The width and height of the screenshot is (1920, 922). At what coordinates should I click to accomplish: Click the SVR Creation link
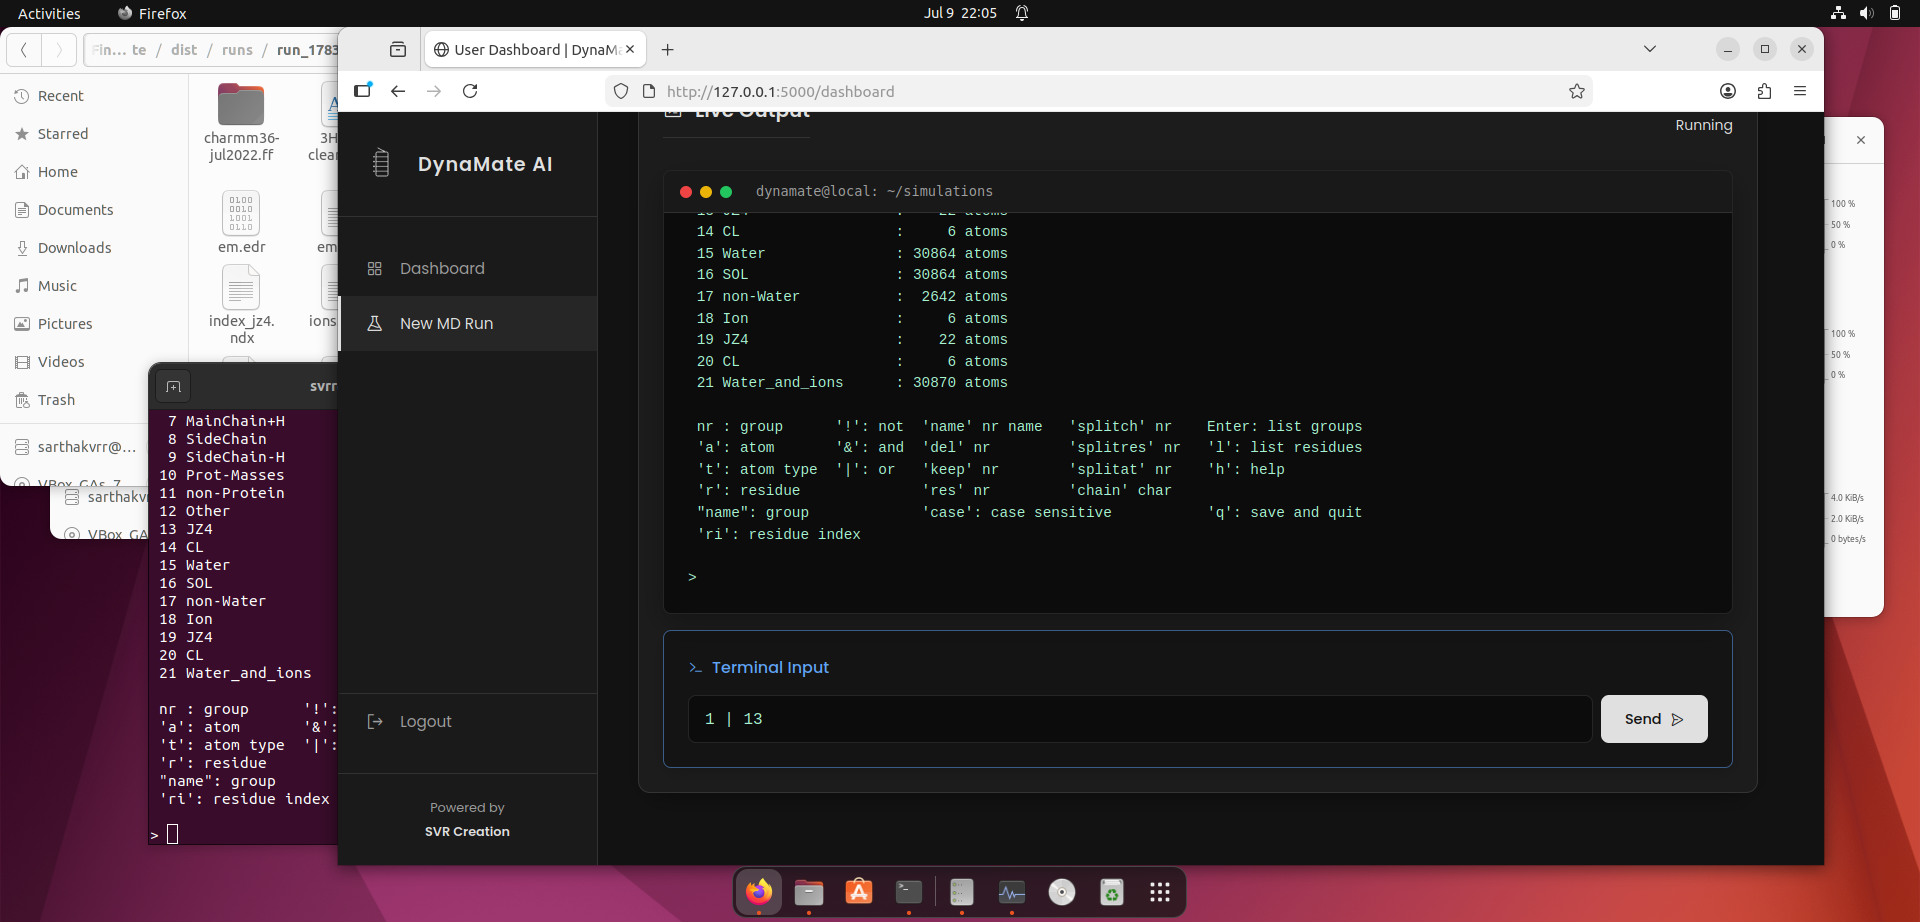(467, 832)
